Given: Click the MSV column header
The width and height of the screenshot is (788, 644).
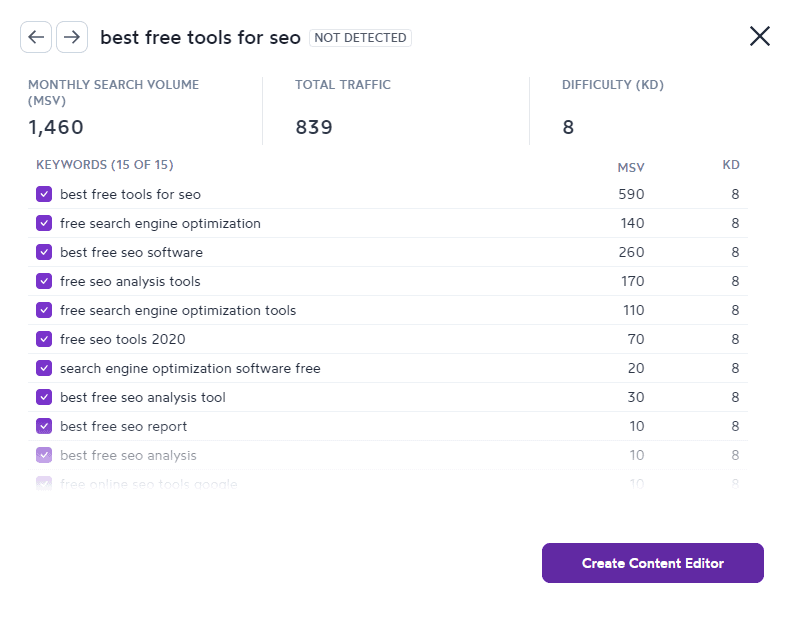Looking at the screenshot, I should (x=631, y=167).
